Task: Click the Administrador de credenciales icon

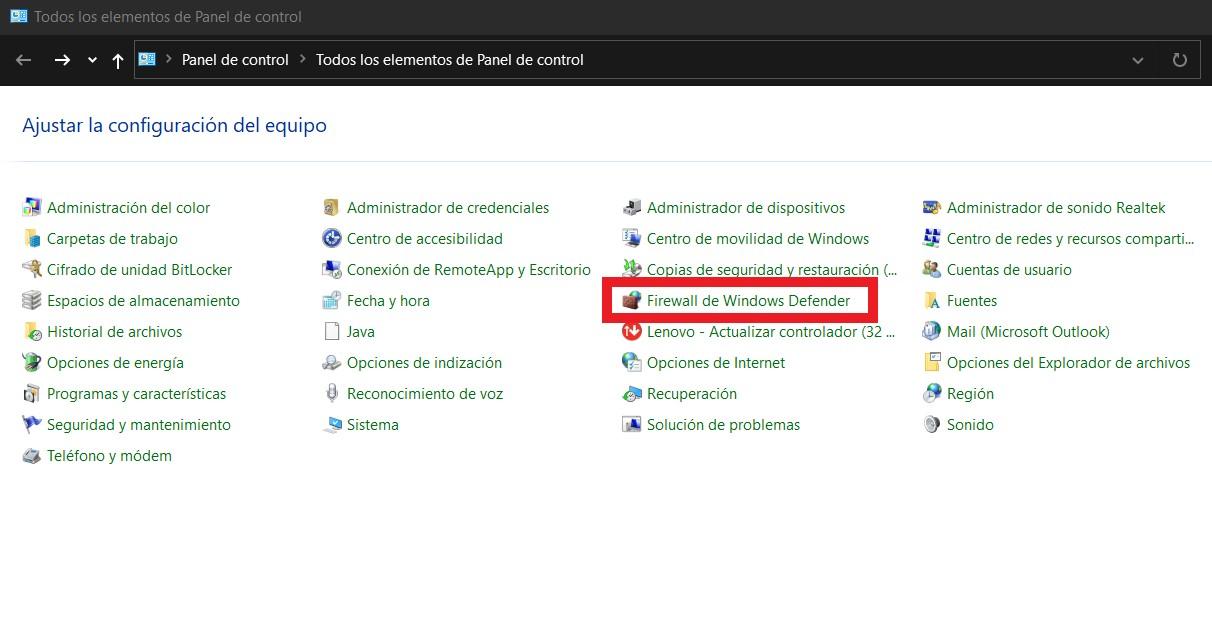Action: tap(332, 208)
